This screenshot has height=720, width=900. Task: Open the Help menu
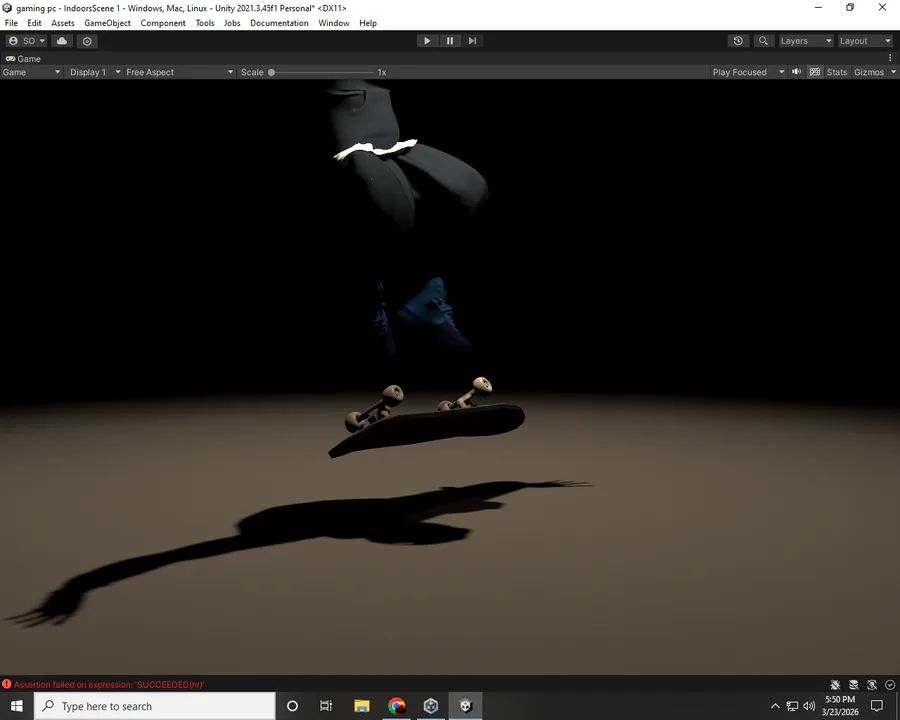point(368,23)
